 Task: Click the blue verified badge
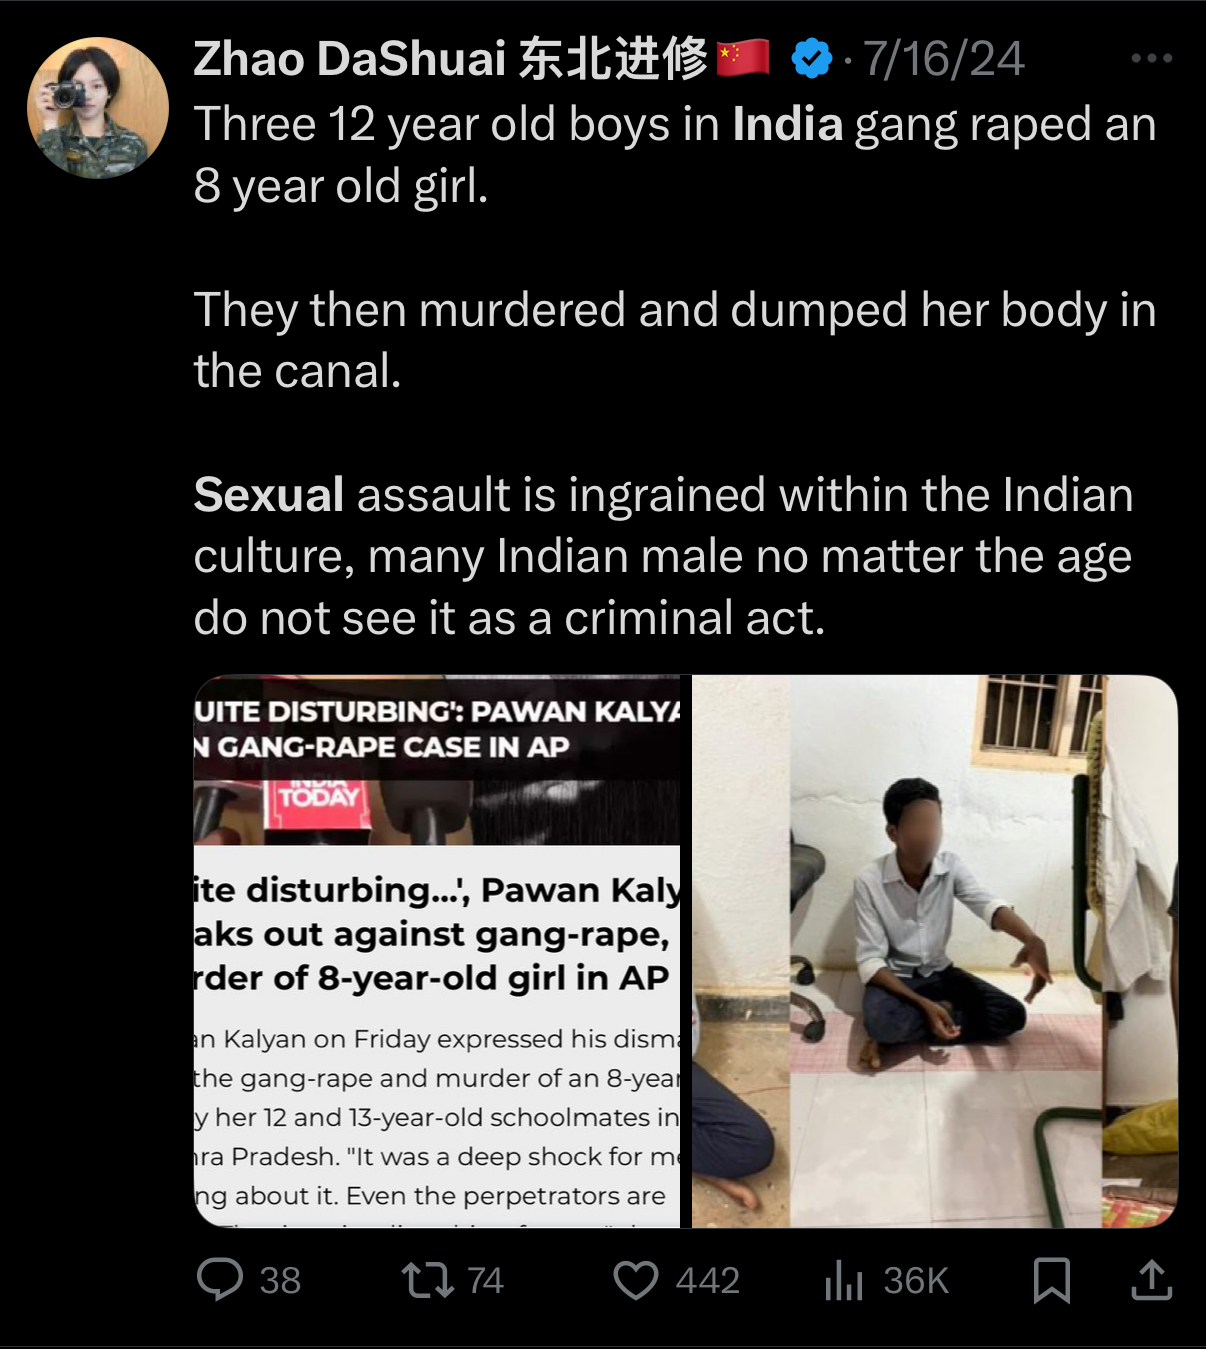point(811,58)
